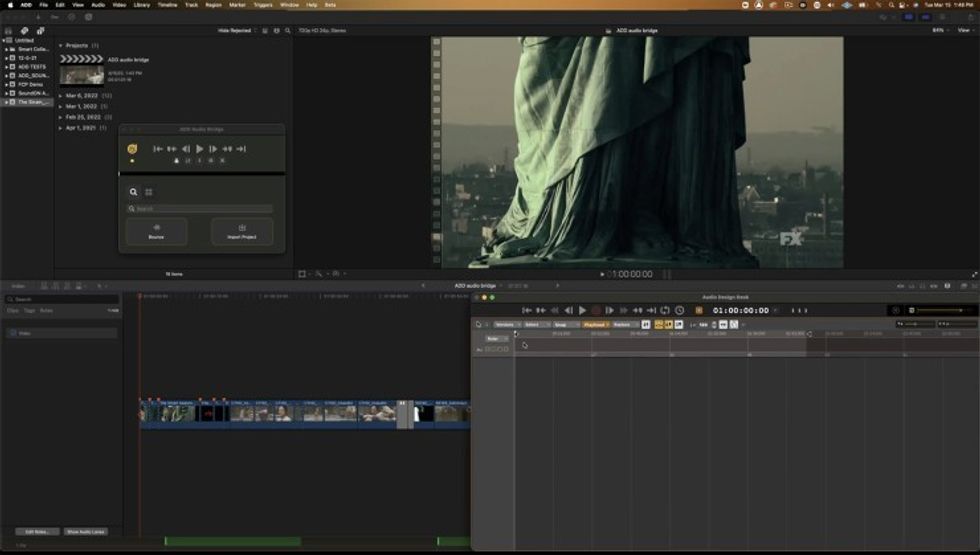Open the Triggers menu

coord(263,4)
